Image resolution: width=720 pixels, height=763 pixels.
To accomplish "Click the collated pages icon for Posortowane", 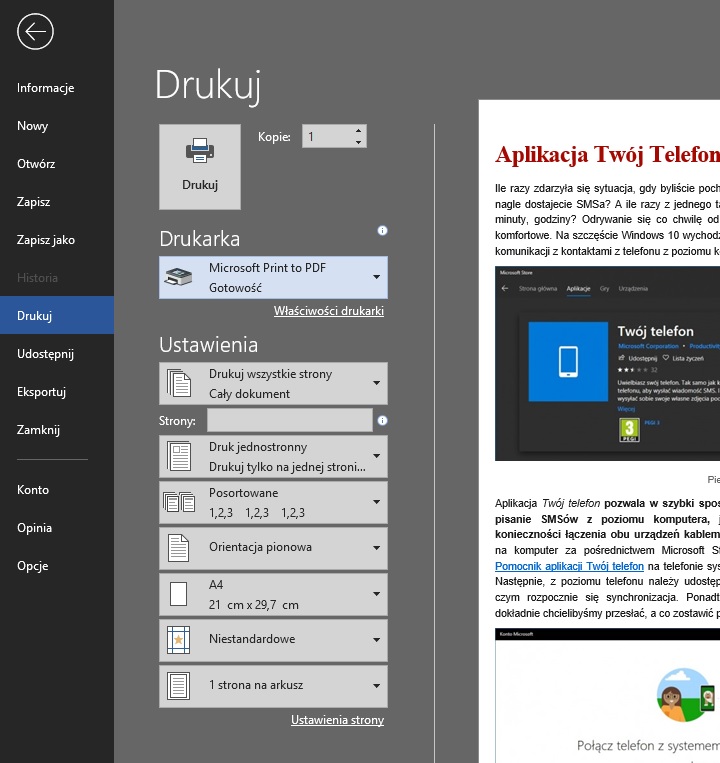I will coord(179,502).
